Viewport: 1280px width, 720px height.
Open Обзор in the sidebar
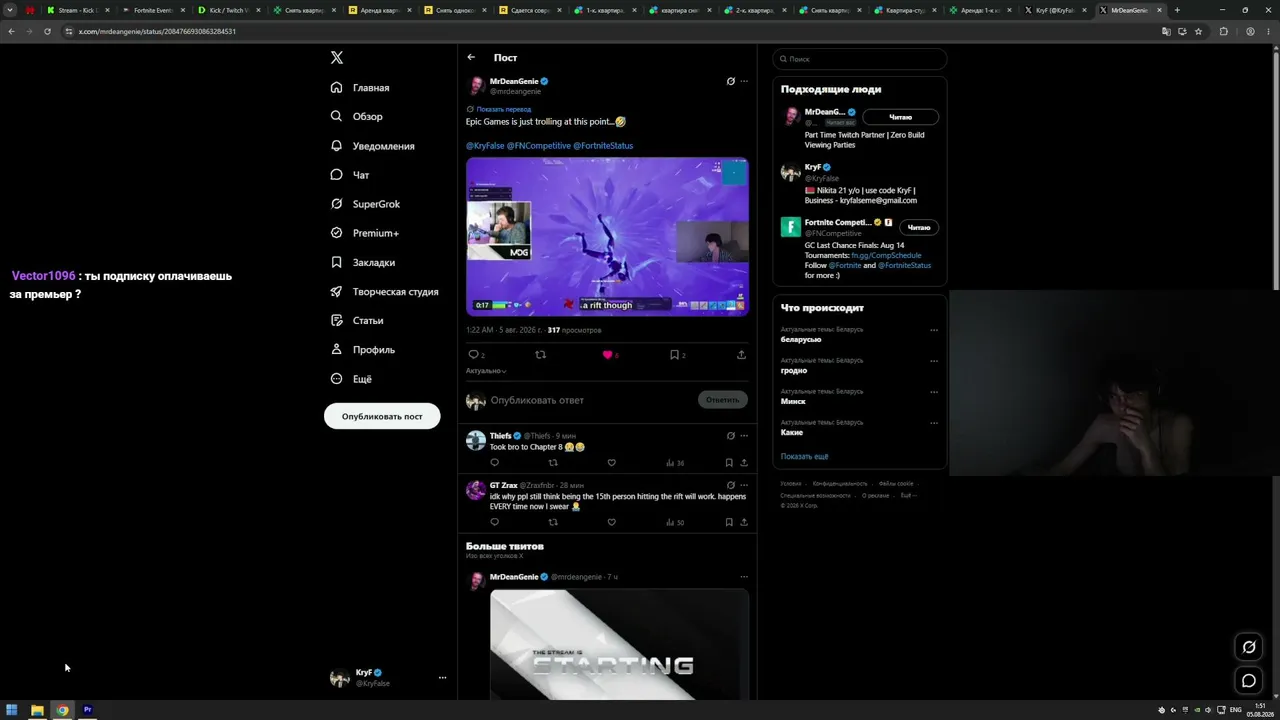357,117
